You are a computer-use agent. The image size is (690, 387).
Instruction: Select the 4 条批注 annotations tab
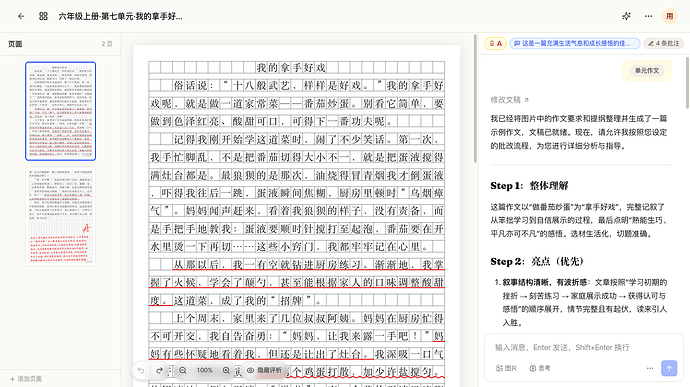coord(664,43)
